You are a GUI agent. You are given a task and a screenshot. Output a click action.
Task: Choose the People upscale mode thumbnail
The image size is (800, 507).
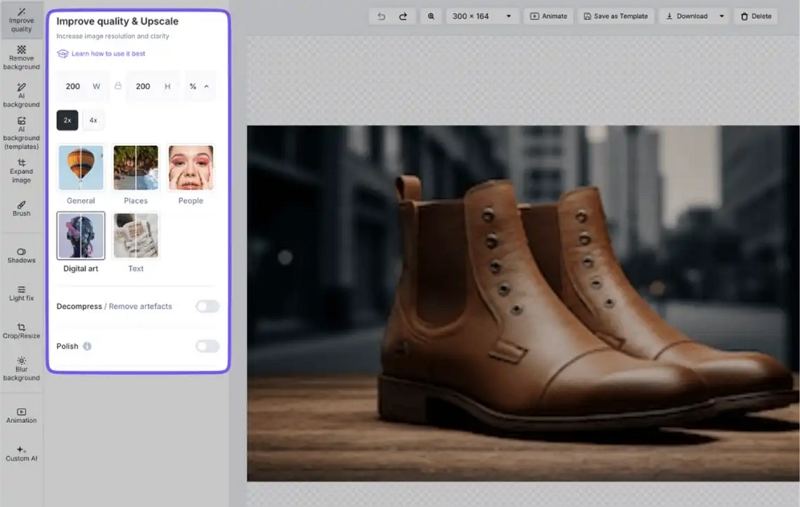tap(191, 168)
